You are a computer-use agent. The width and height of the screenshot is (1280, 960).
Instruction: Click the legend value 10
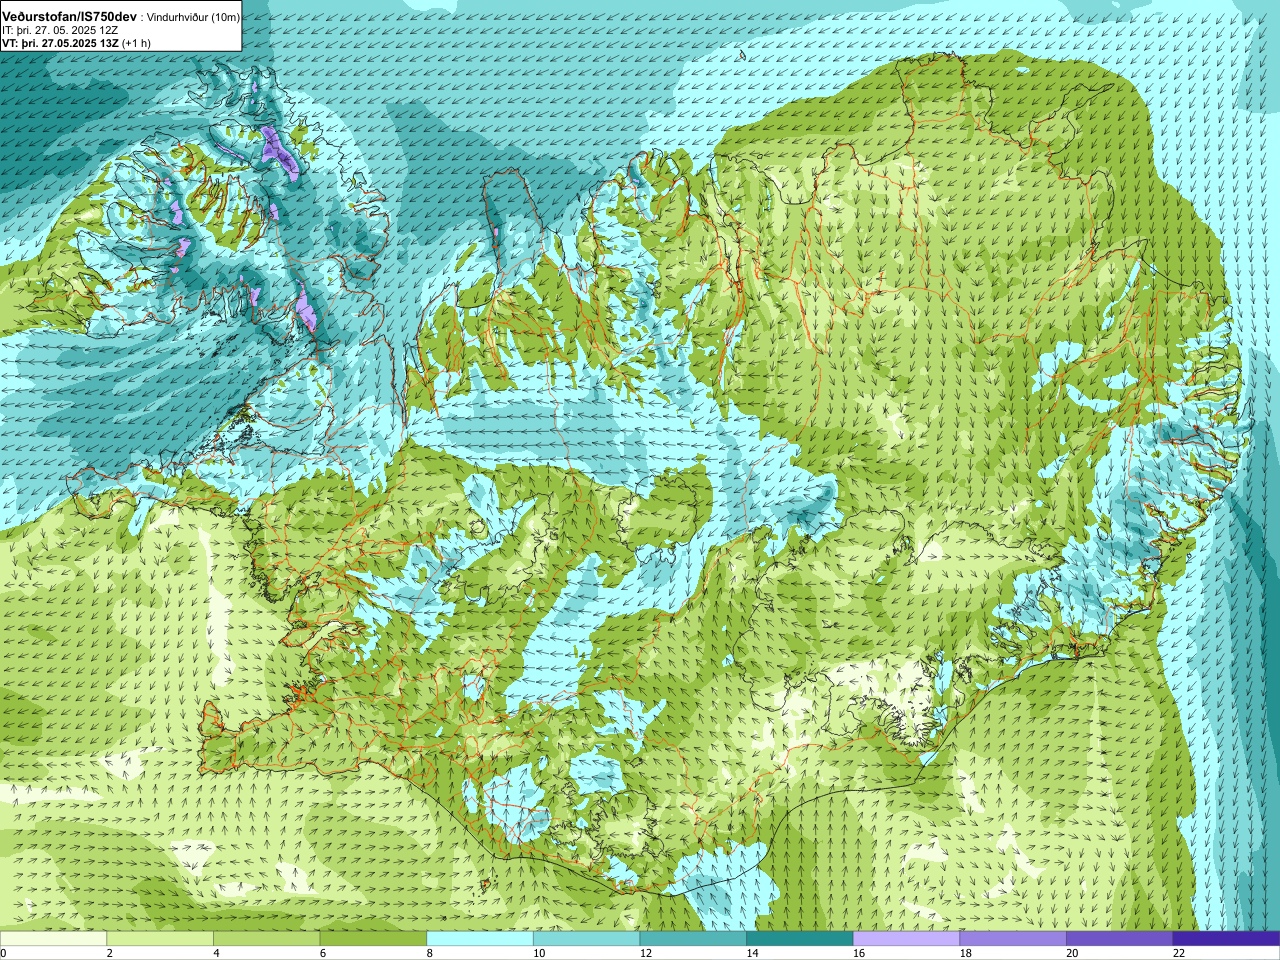coord(539,954)
